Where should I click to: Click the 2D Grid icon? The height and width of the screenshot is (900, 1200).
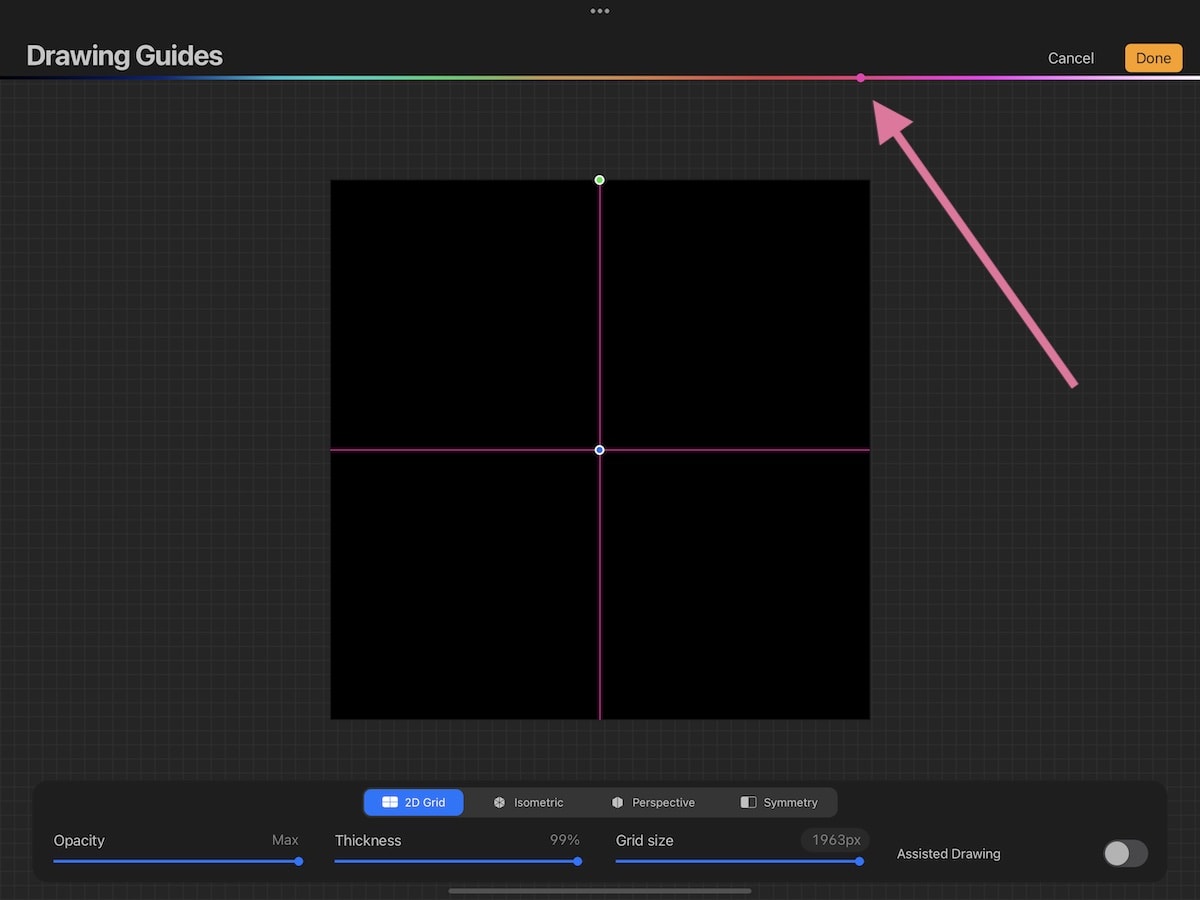click(x=390, y=802)
